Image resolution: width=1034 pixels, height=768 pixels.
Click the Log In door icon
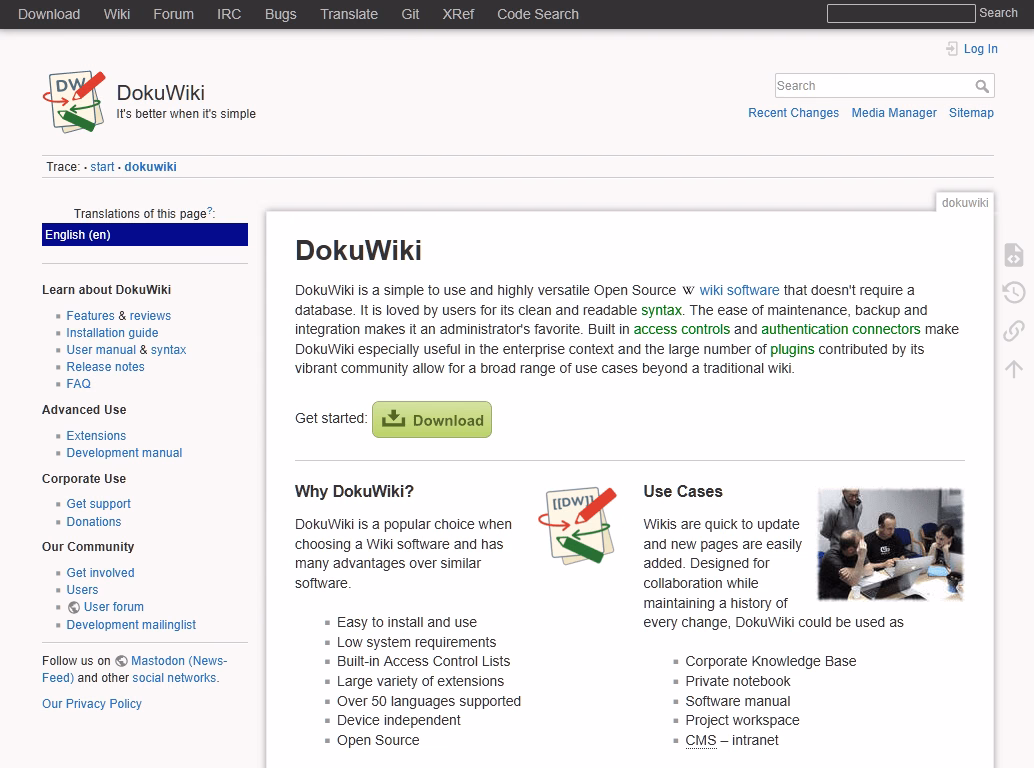(x=952, y=49)
